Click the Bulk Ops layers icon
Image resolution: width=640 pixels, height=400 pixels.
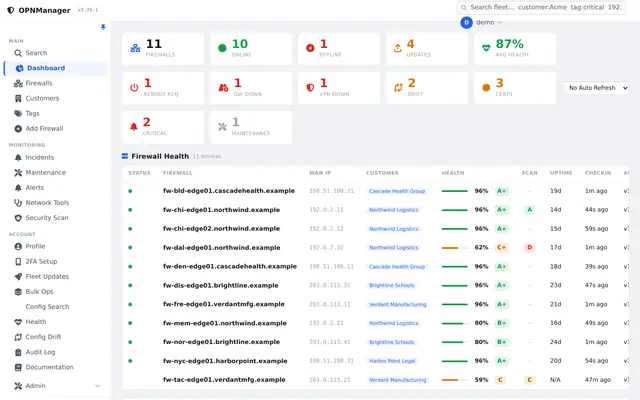pyautogui.click(x=18, y=292)
